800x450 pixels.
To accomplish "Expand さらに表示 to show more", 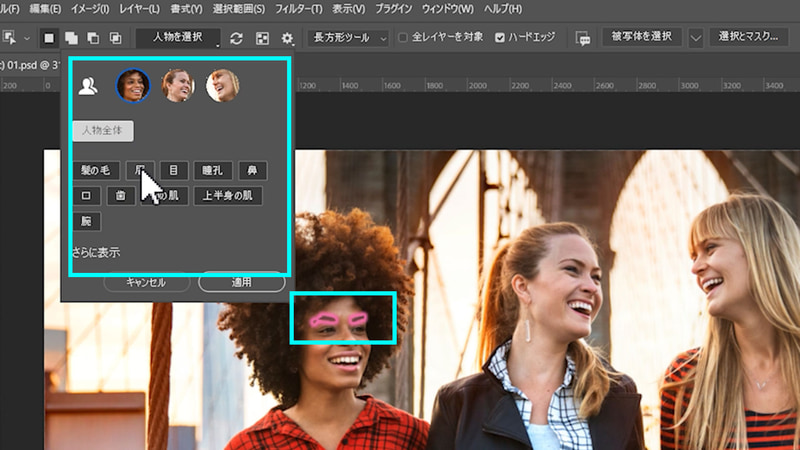I will [x=96, y=253].
